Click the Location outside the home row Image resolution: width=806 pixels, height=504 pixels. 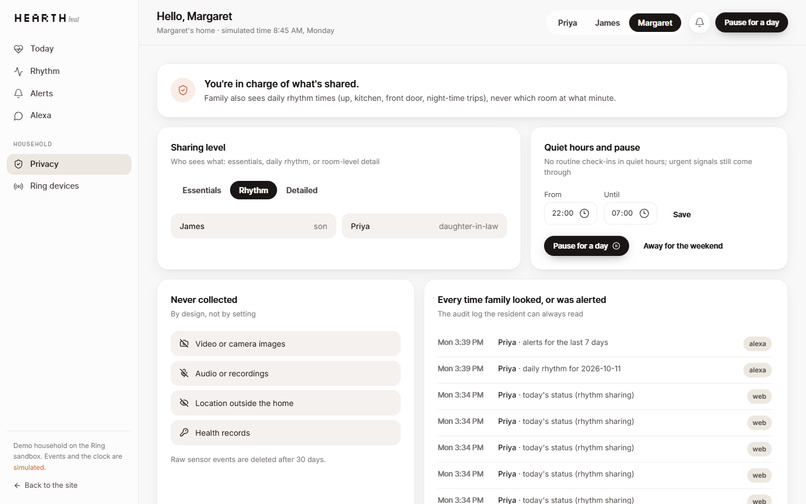pos(285,403)
